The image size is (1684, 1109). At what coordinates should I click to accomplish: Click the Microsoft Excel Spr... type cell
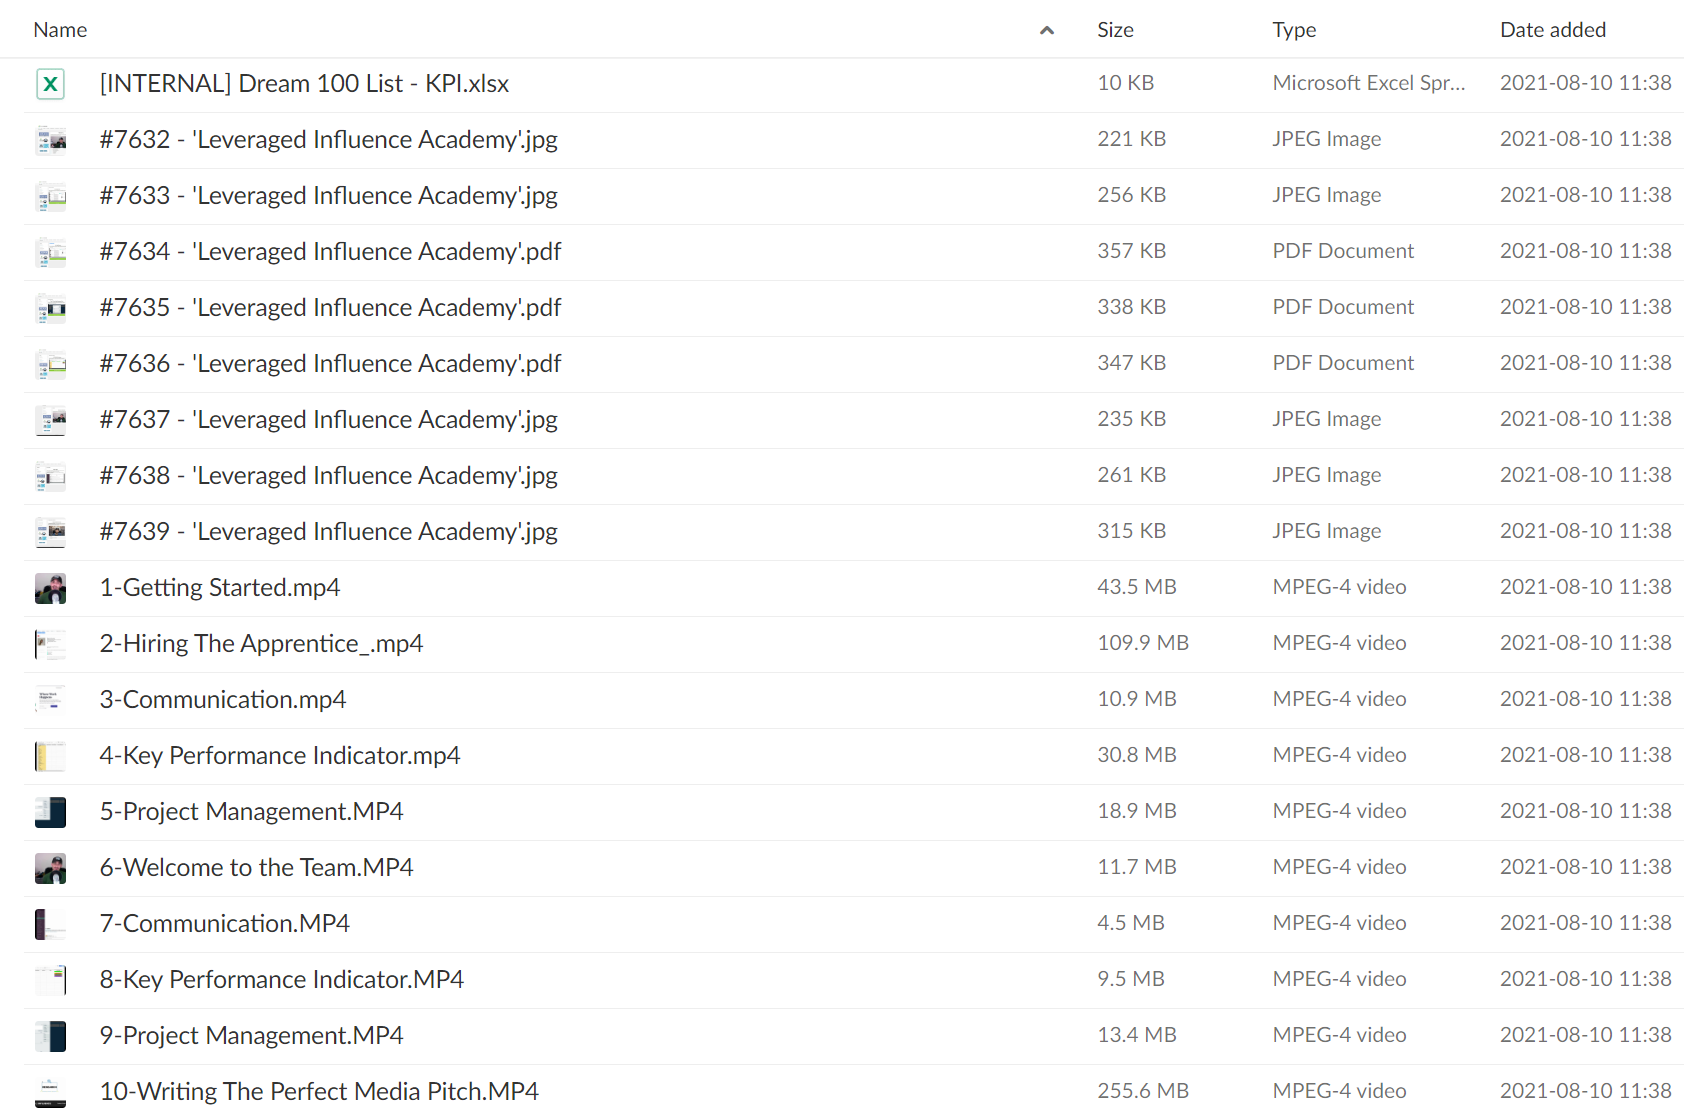[1368, 83]
